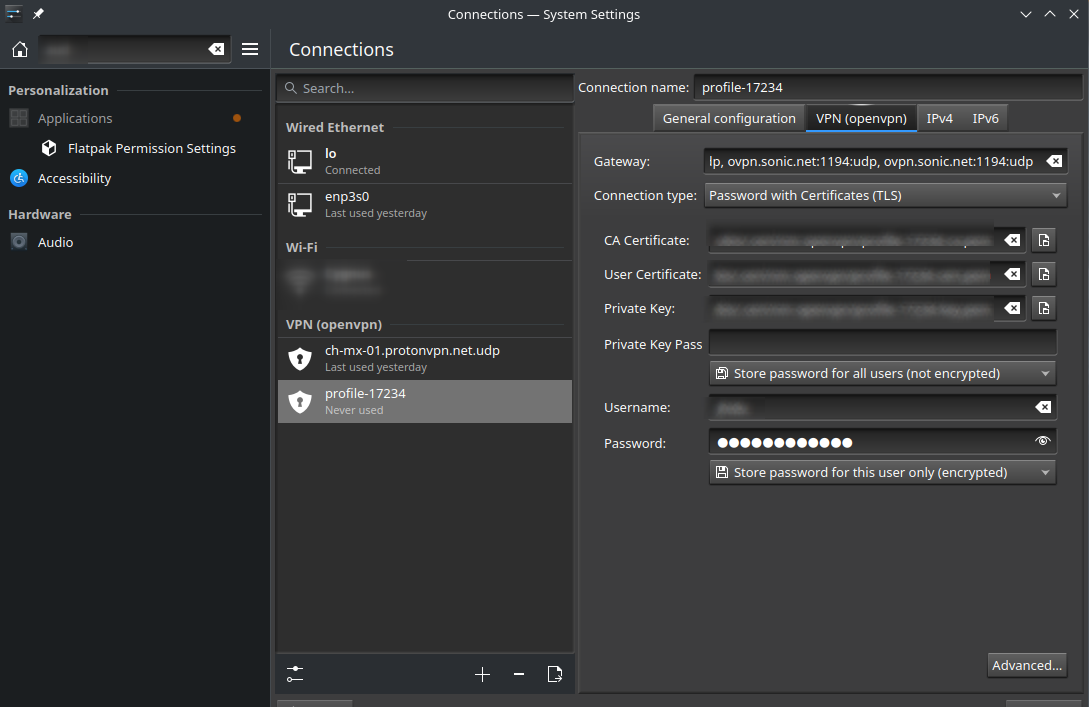Browse for CA Certificate file

pyautogui.click(x=1044, y=240)
